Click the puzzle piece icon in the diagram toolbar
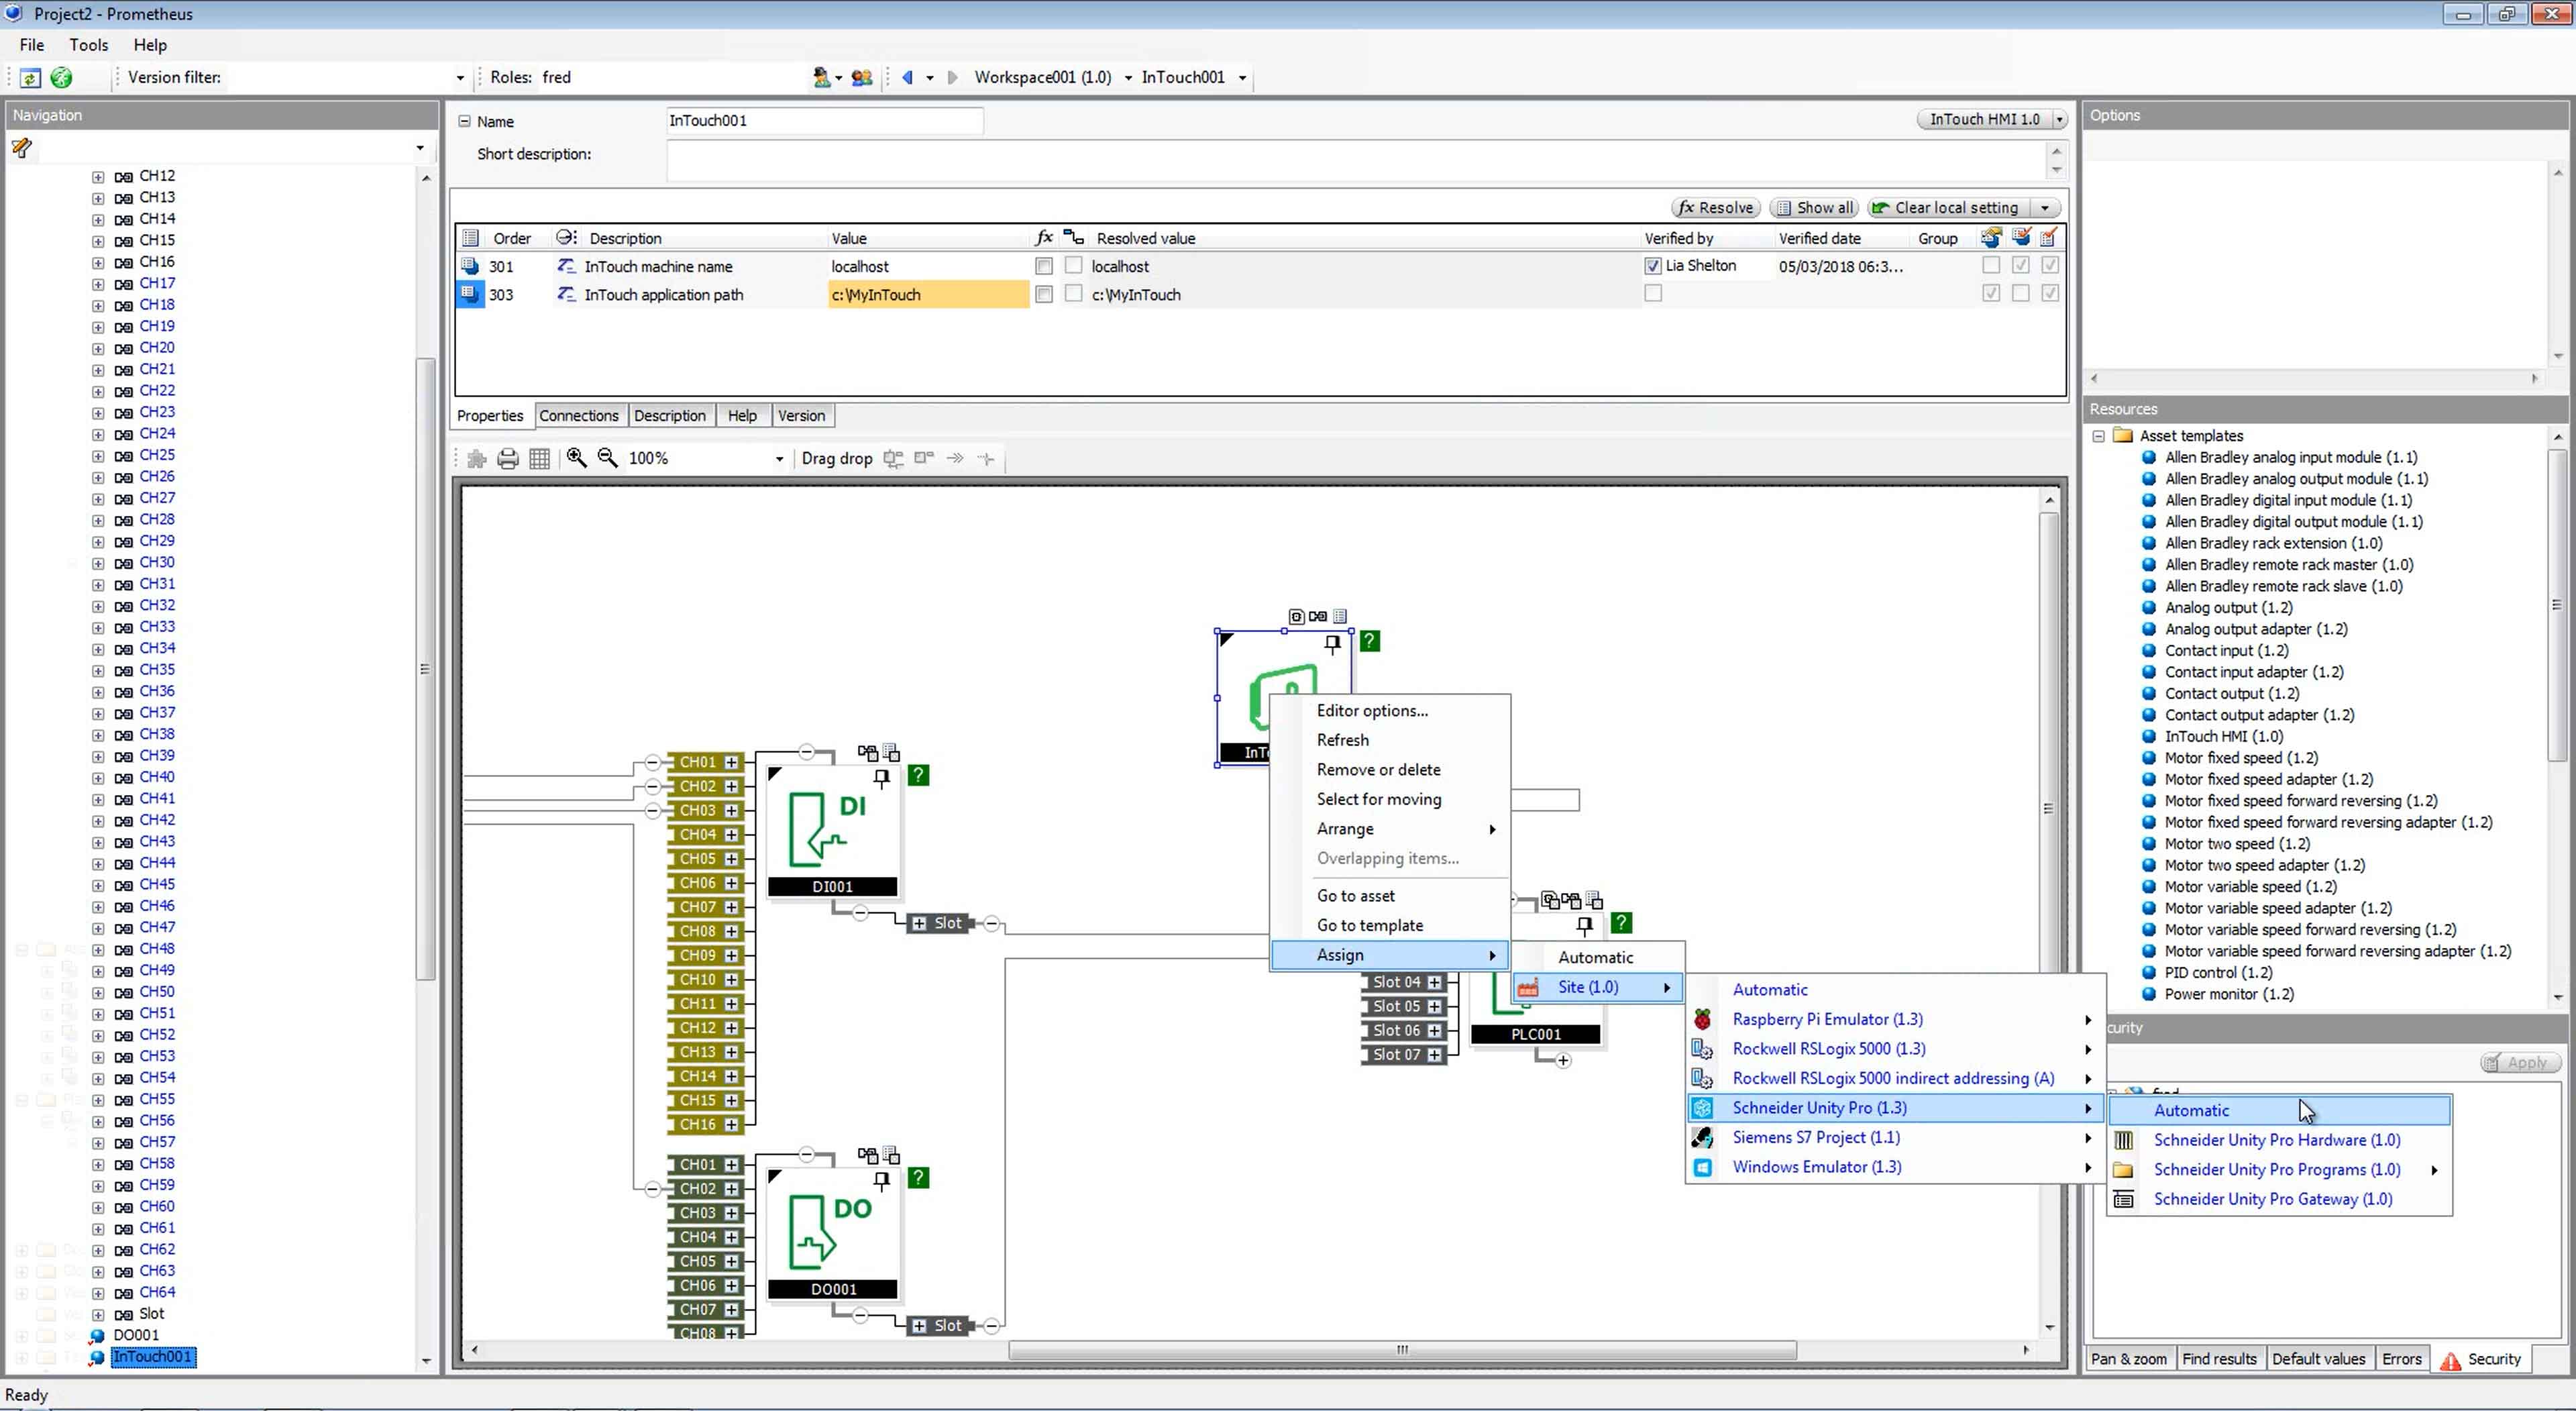The height and width of the screenshot is (1411, 2576). 477,458
